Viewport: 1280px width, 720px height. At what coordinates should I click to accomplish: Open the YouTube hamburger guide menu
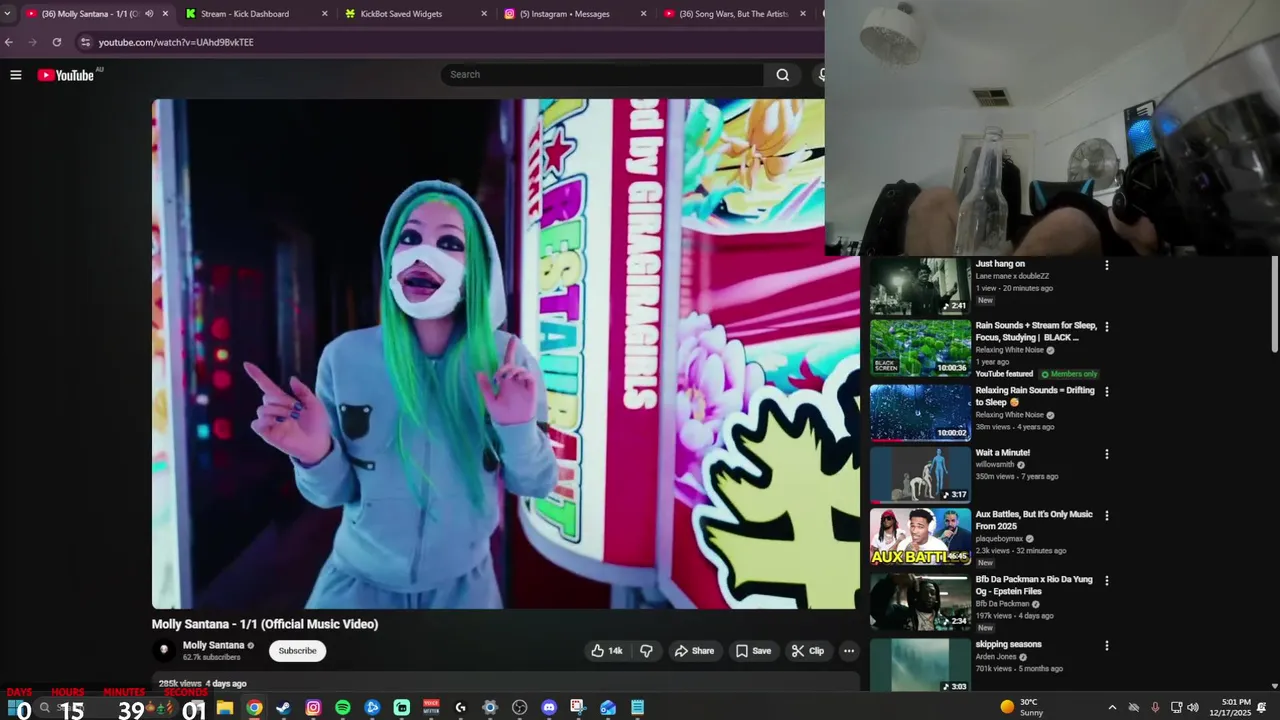tap(16, 75)
